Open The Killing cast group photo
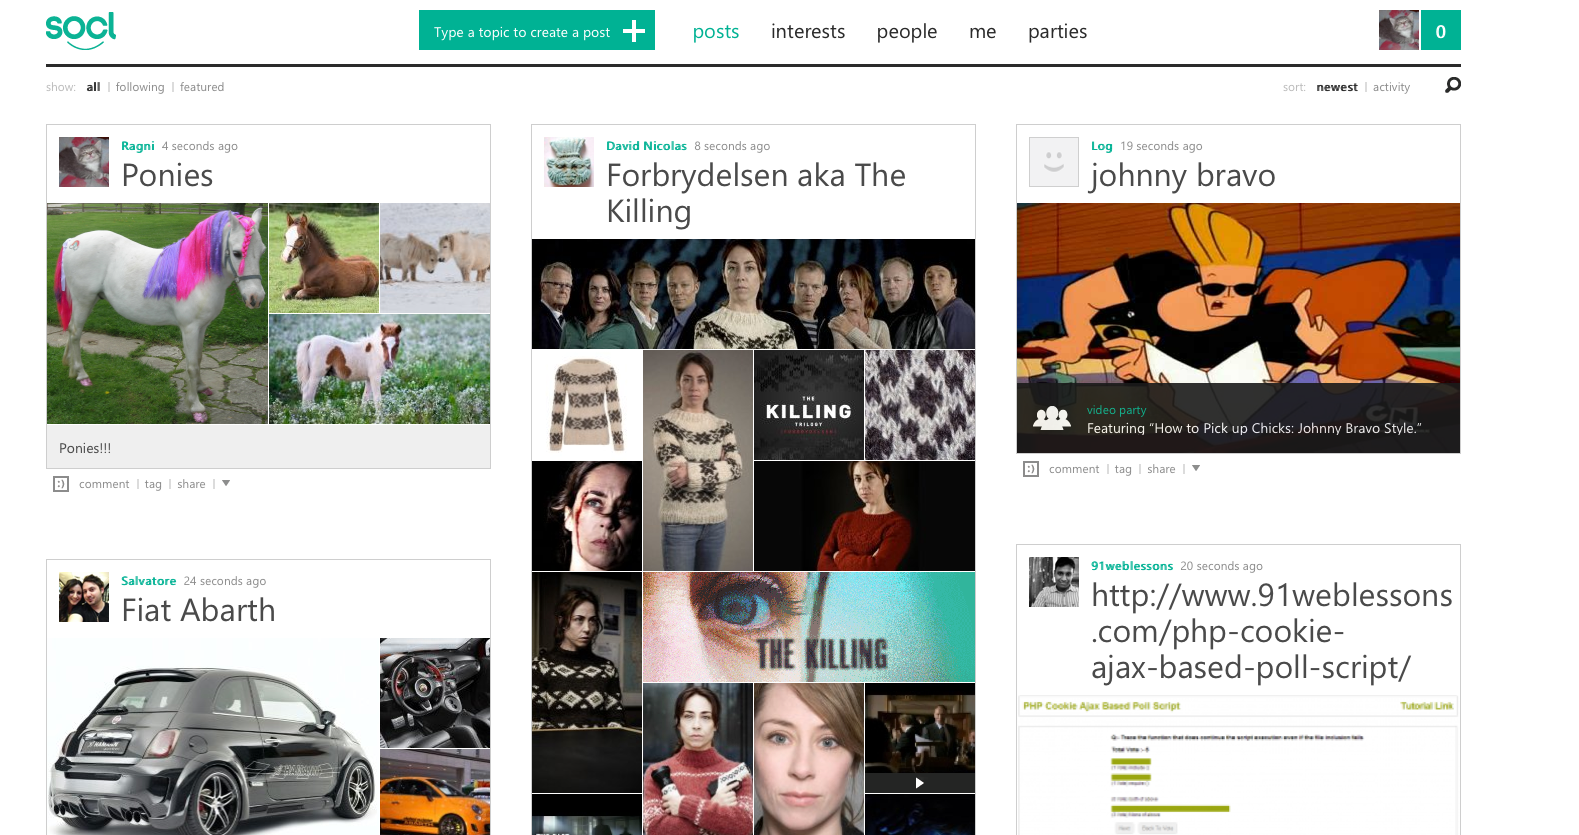 click(753, 294)
